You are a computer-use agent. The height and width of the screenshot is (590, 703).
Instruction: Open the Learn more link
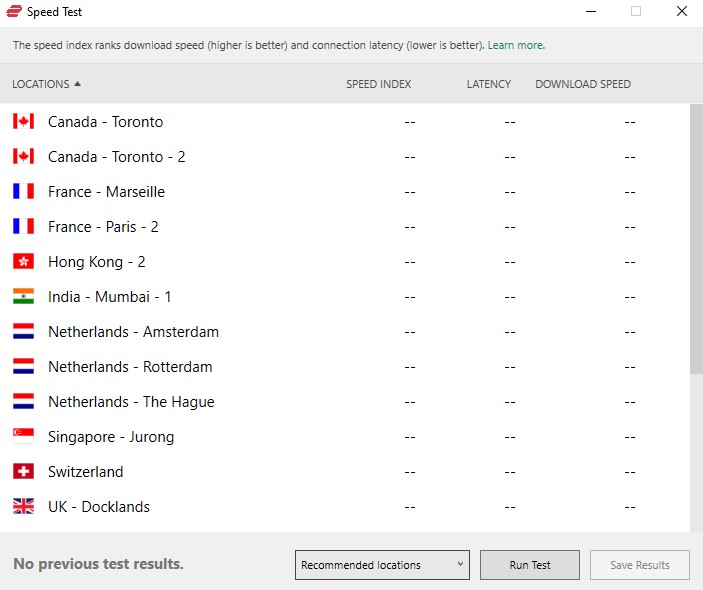pyautogui.click(x=516, y=45)
